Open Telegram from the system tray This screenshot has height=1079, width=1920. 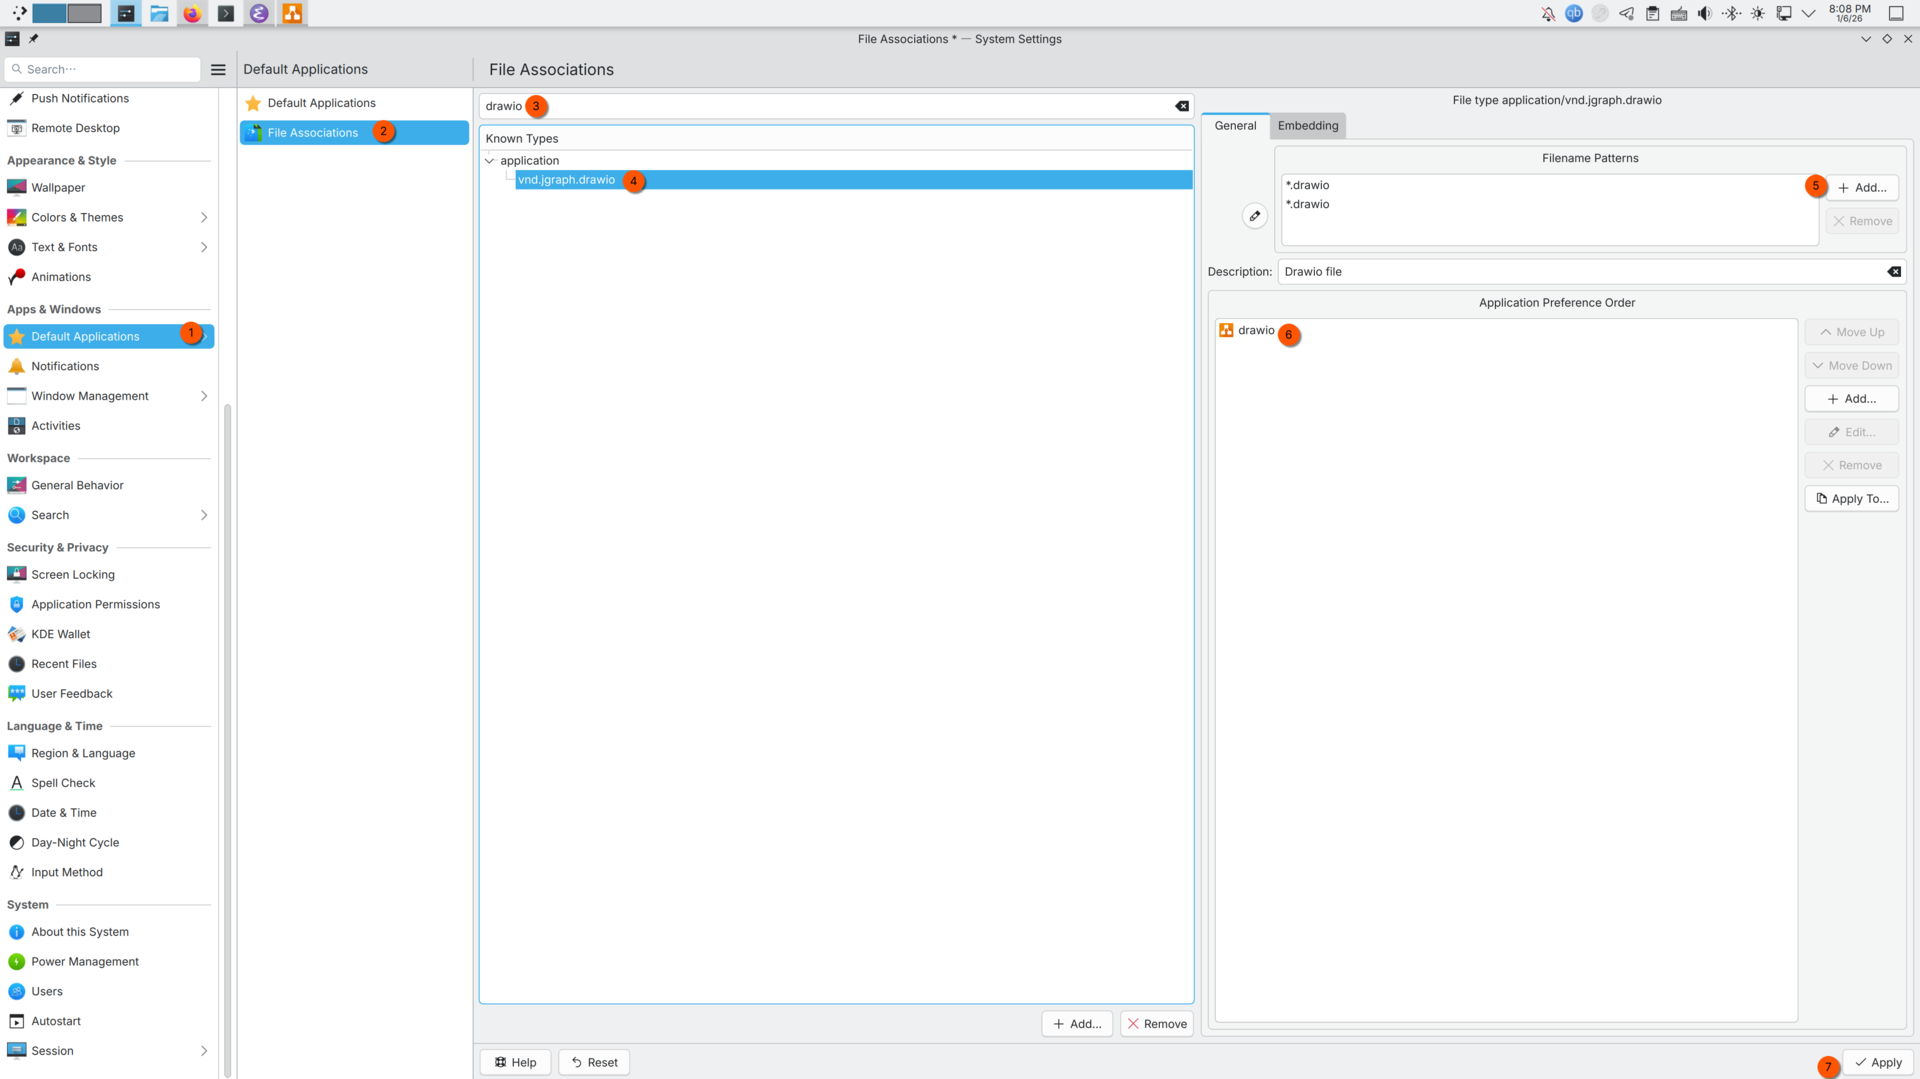tap(1627, 13)
